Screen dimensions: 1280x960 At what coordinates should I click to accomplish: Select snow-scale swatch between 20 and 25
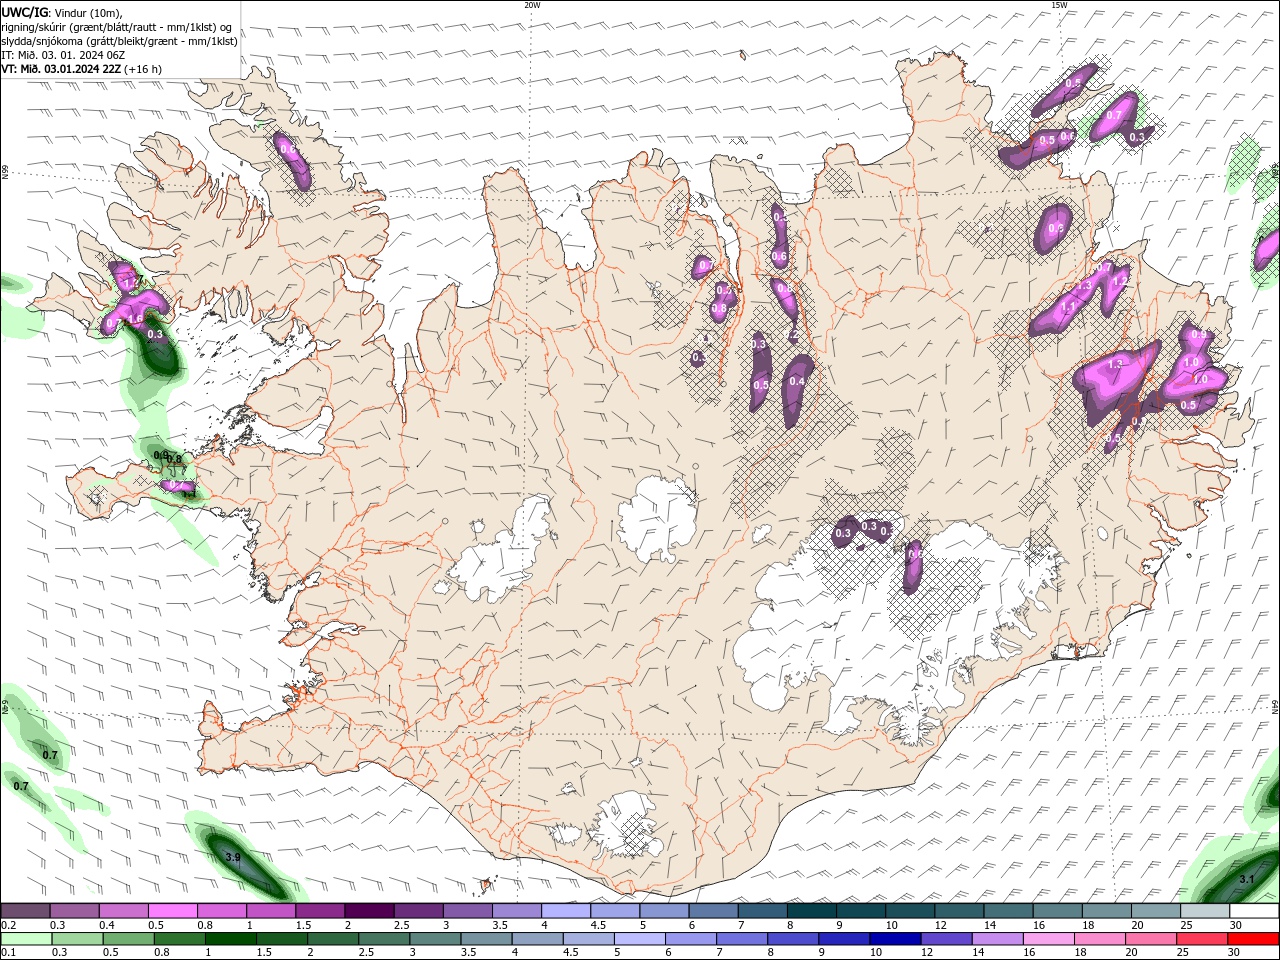point(1155,911)
